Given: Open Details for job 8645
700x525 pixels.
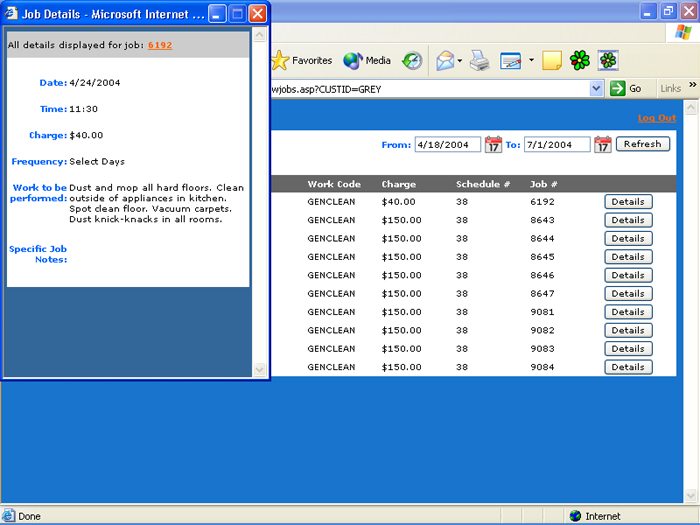Looking at the screenshot, I should tap(628, 257).
